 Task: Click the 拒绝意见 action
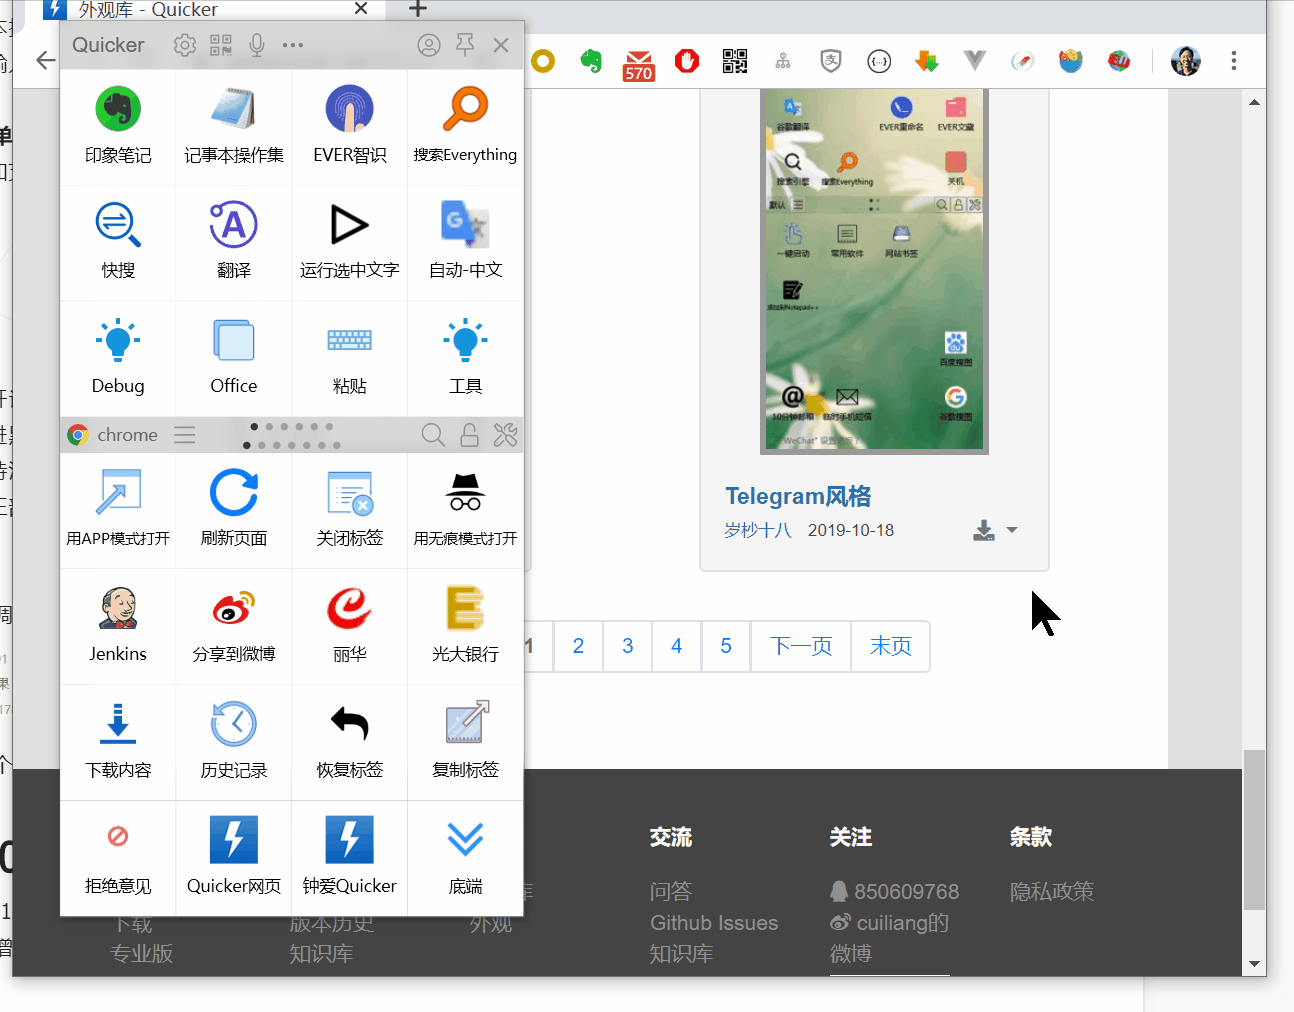point(118,858)
